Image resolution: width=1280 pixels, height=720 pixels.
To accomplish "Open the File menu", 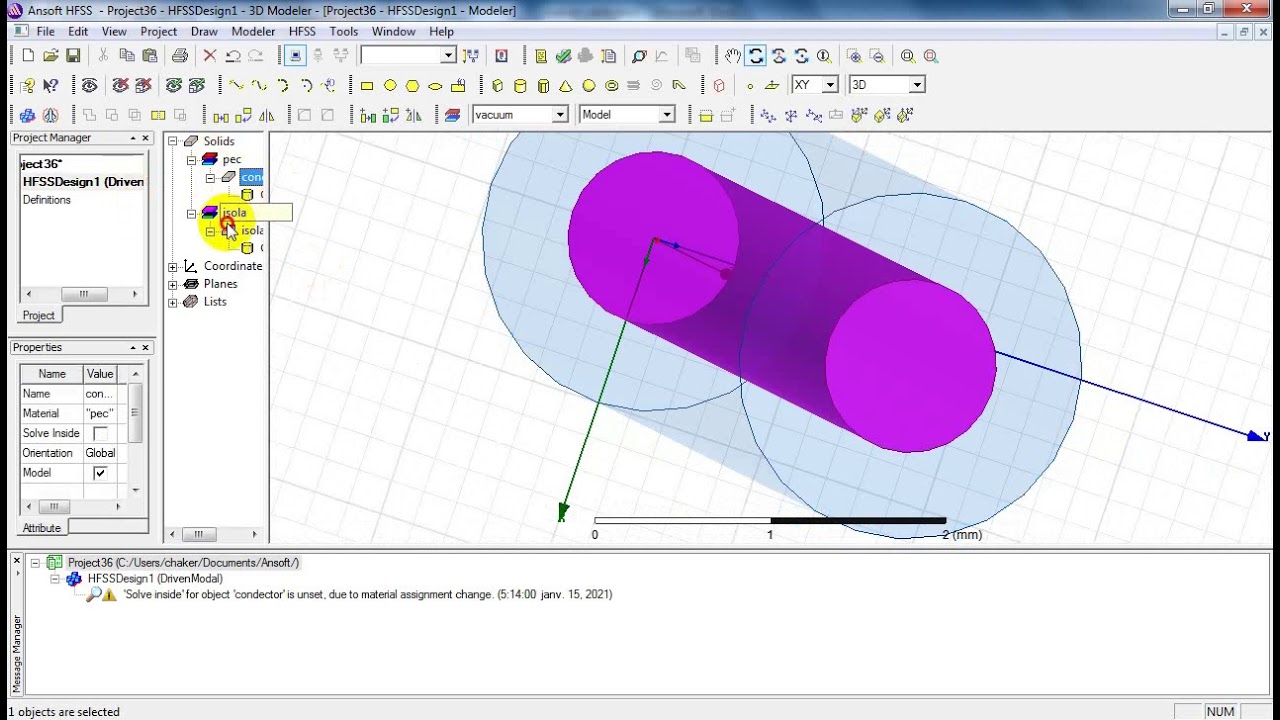I will [x=45, y=31].
